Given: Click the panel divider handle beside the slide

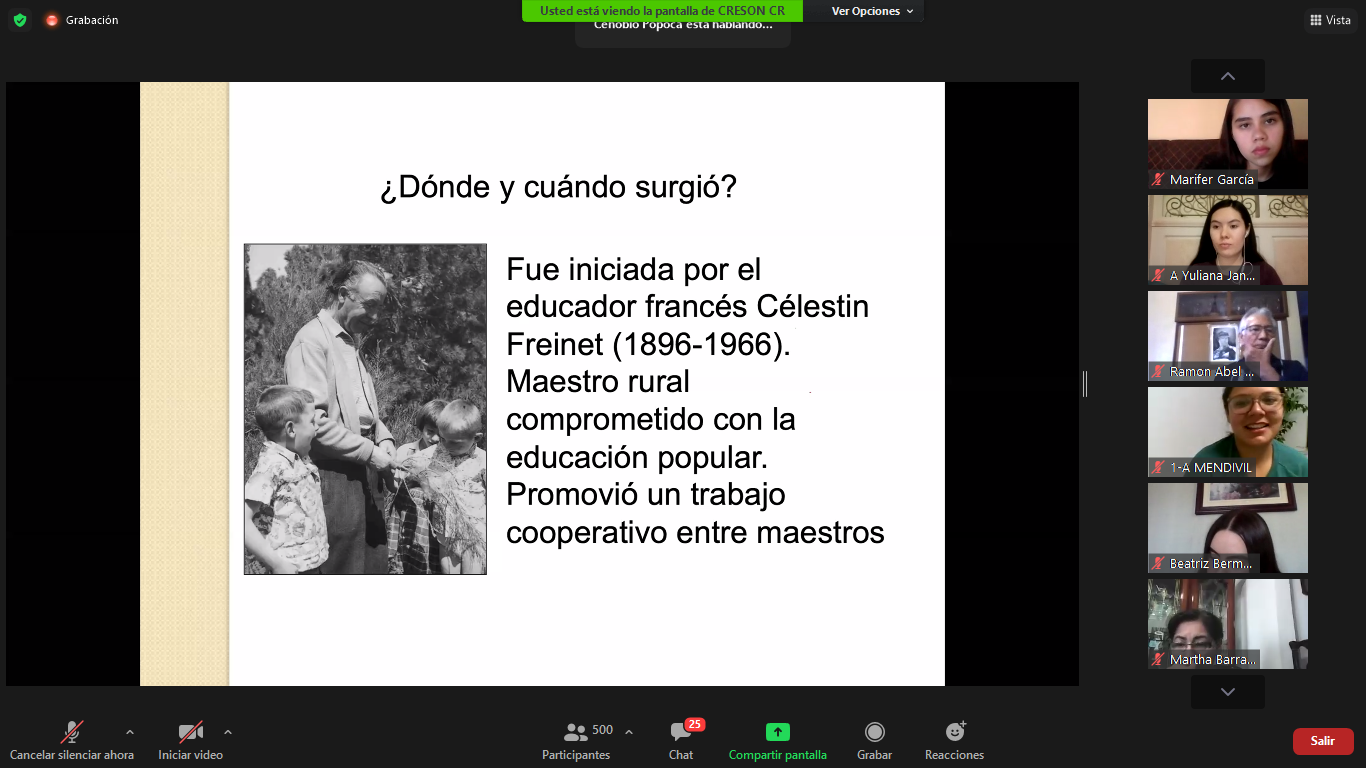Looking at the screenshot, I should pyautogui.click(x=1085, y=383).
